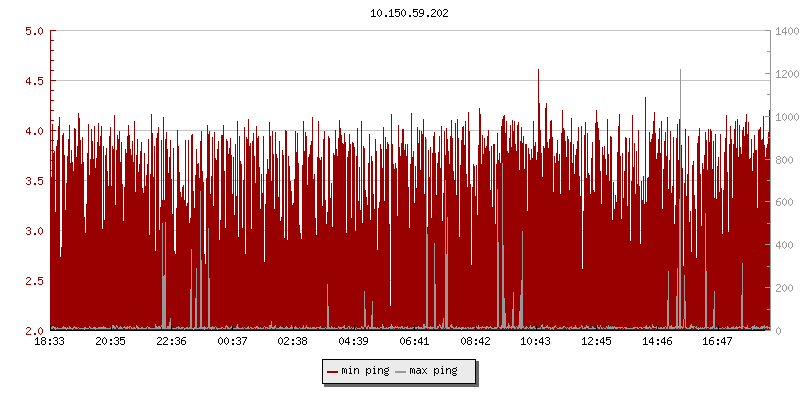This screenshot has height=400, width=800.
Task: Select the 08:42 time axis label
Action: point(475,342)
